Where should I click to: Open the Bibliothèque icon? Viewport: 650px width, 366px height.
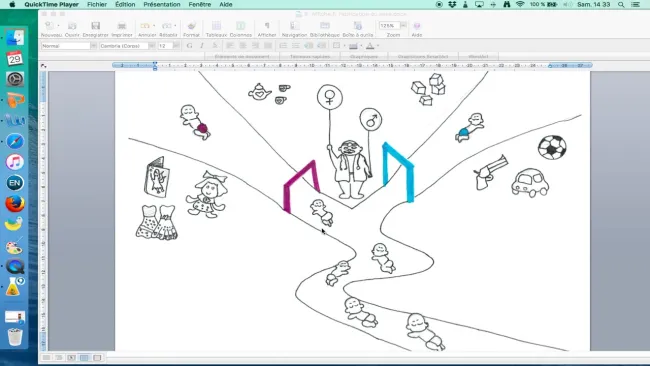pyautogui.click(x=325, y=26)
